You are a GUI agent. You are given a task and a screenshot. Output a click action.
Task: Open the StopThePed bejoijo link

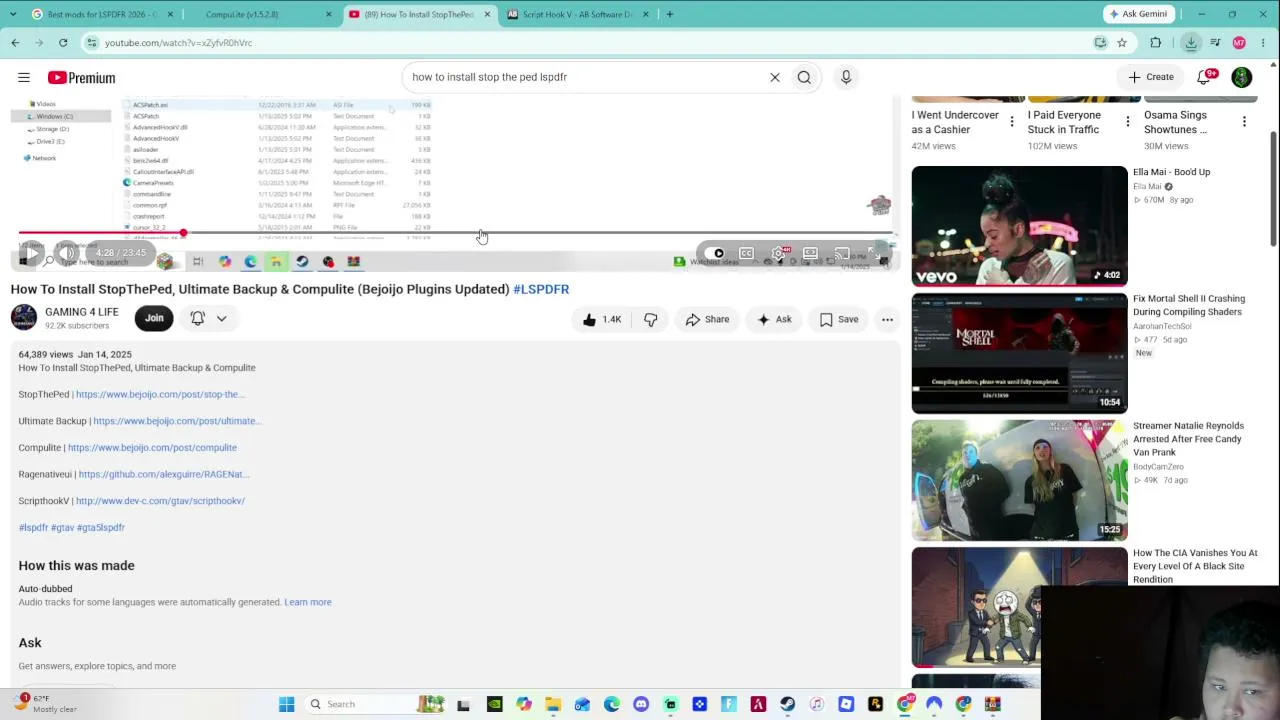point(160,394)
